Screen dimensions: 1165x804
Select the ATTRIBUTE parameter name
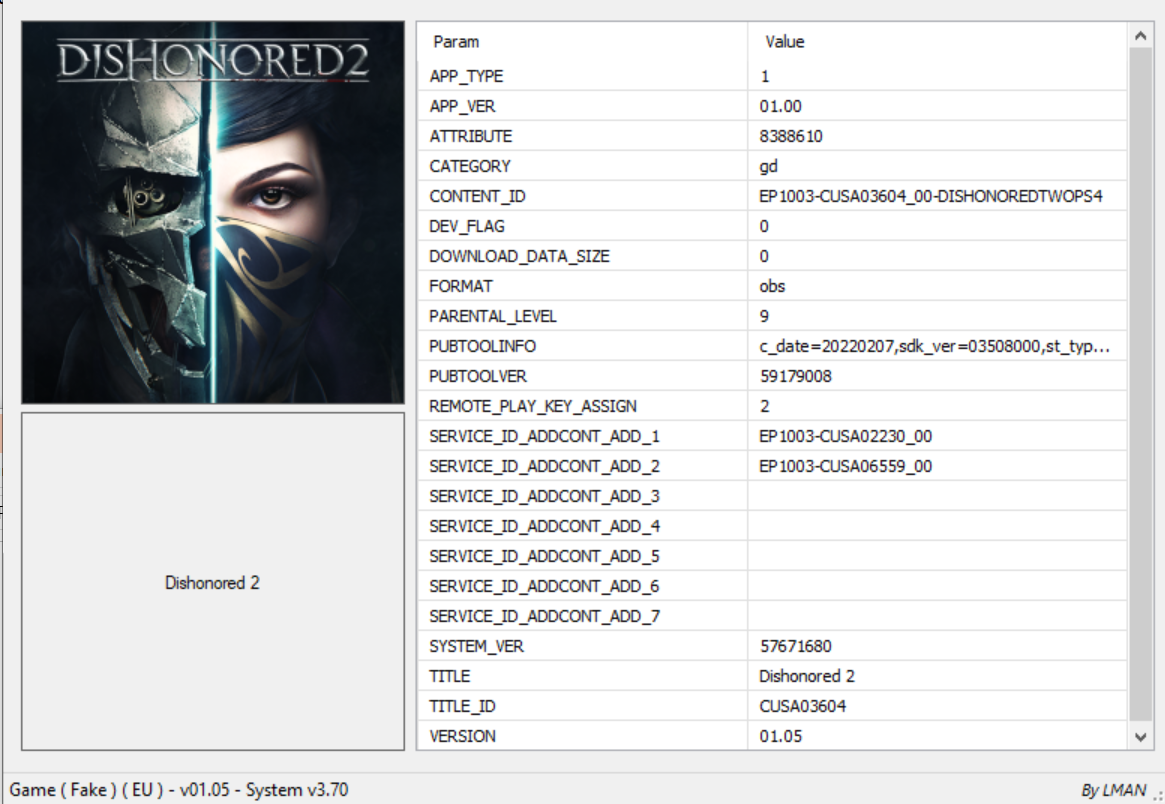[470, 136]
